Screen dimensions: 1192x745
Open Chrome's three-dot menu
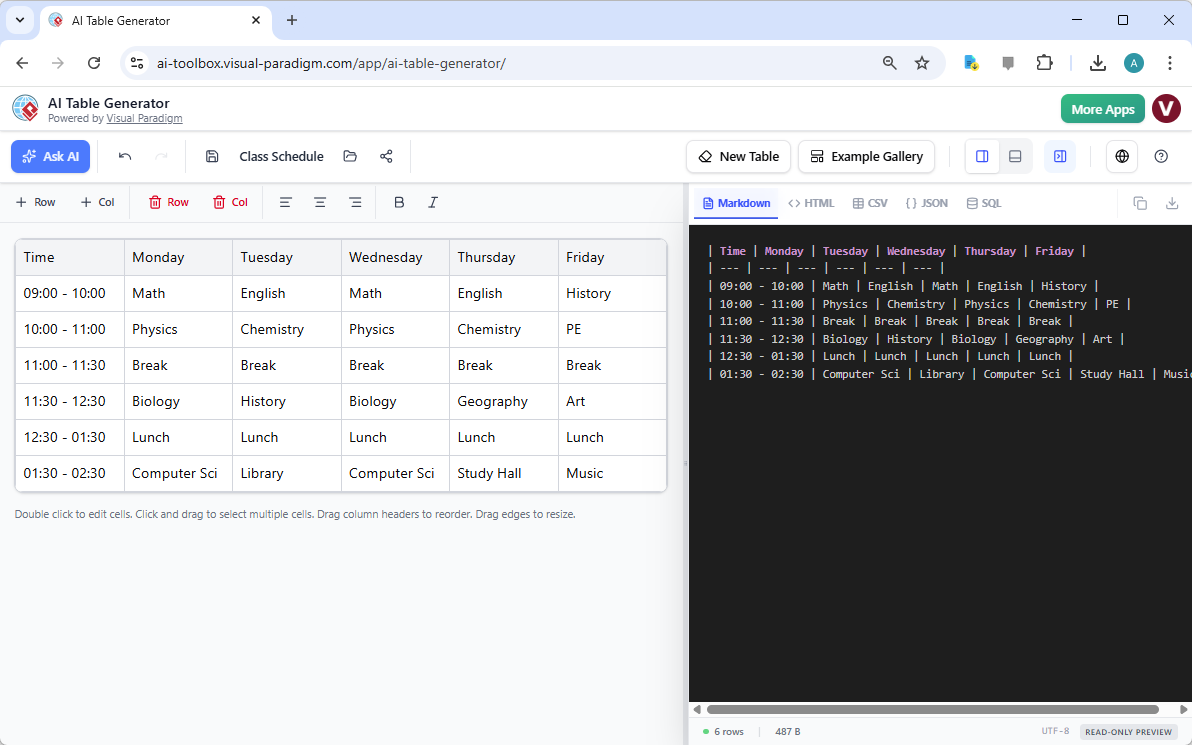point(1170,62)
